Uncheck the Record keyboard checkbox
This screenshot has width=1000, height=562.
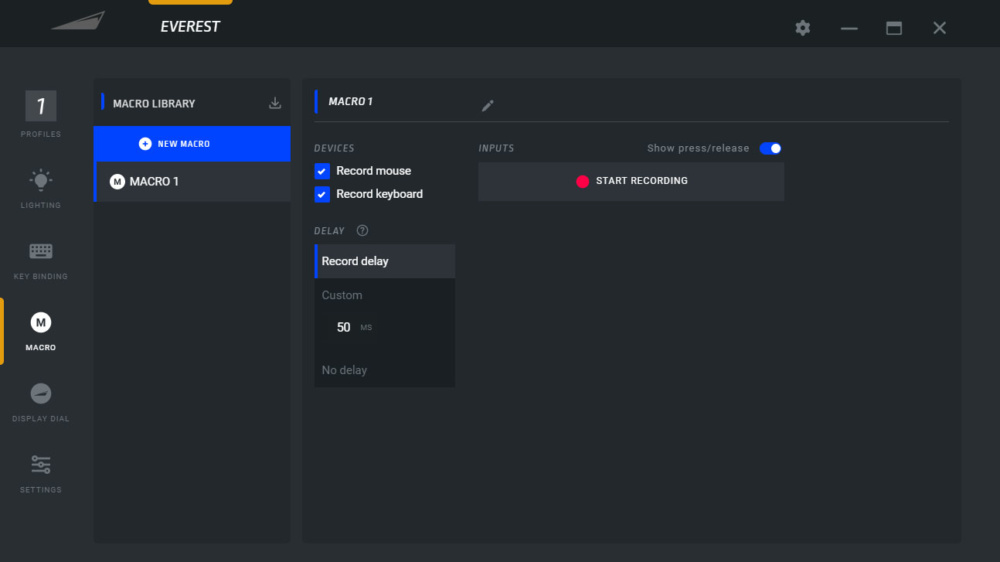pos(322,194)
